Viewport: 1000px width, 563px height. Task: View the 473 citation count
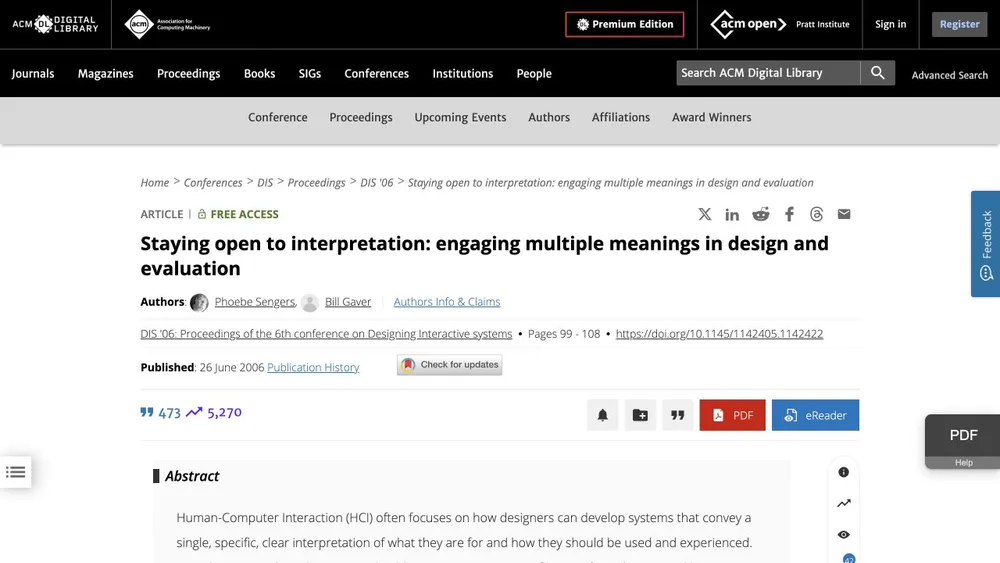click(161, 413)
